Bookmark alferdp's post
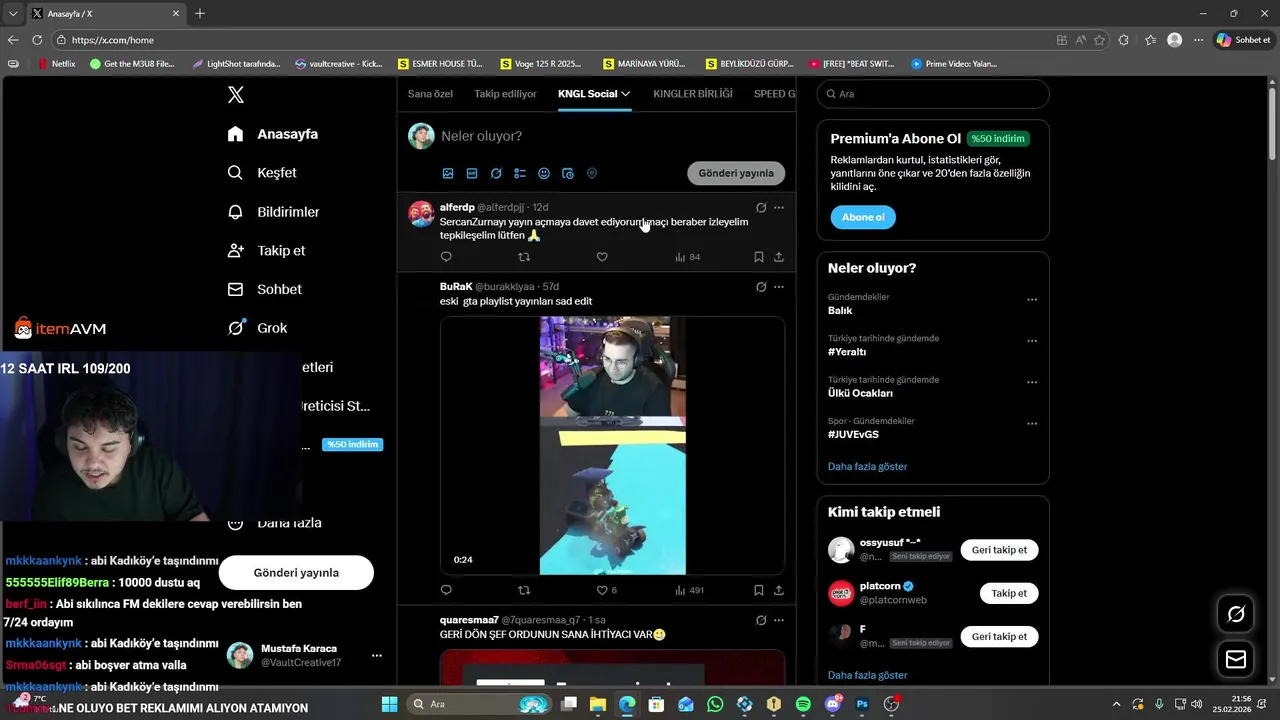Viewport: 1280px width, 720px height. (x=759, y=257)
